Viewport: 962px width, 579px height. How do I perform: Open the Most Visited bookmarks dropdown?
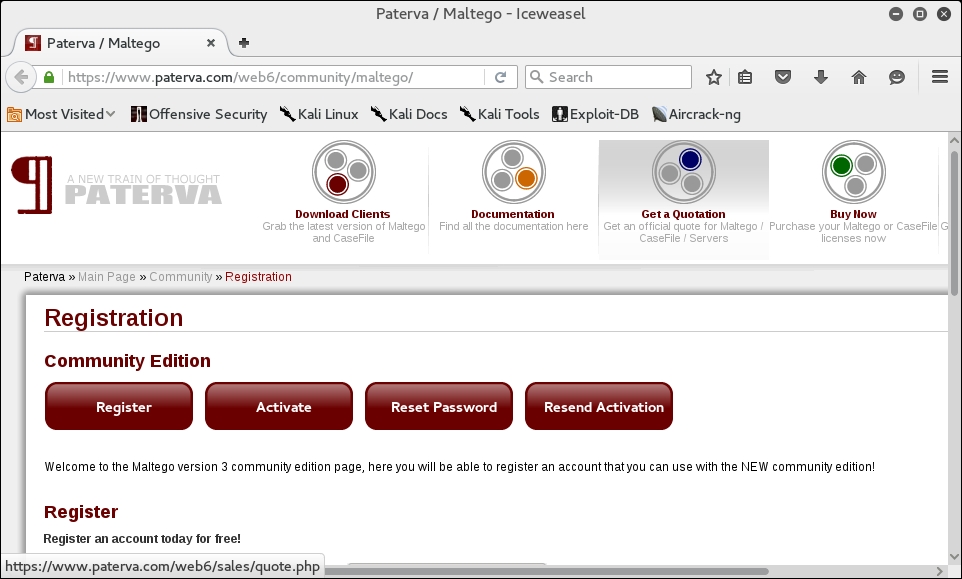(x=61, y=114)
